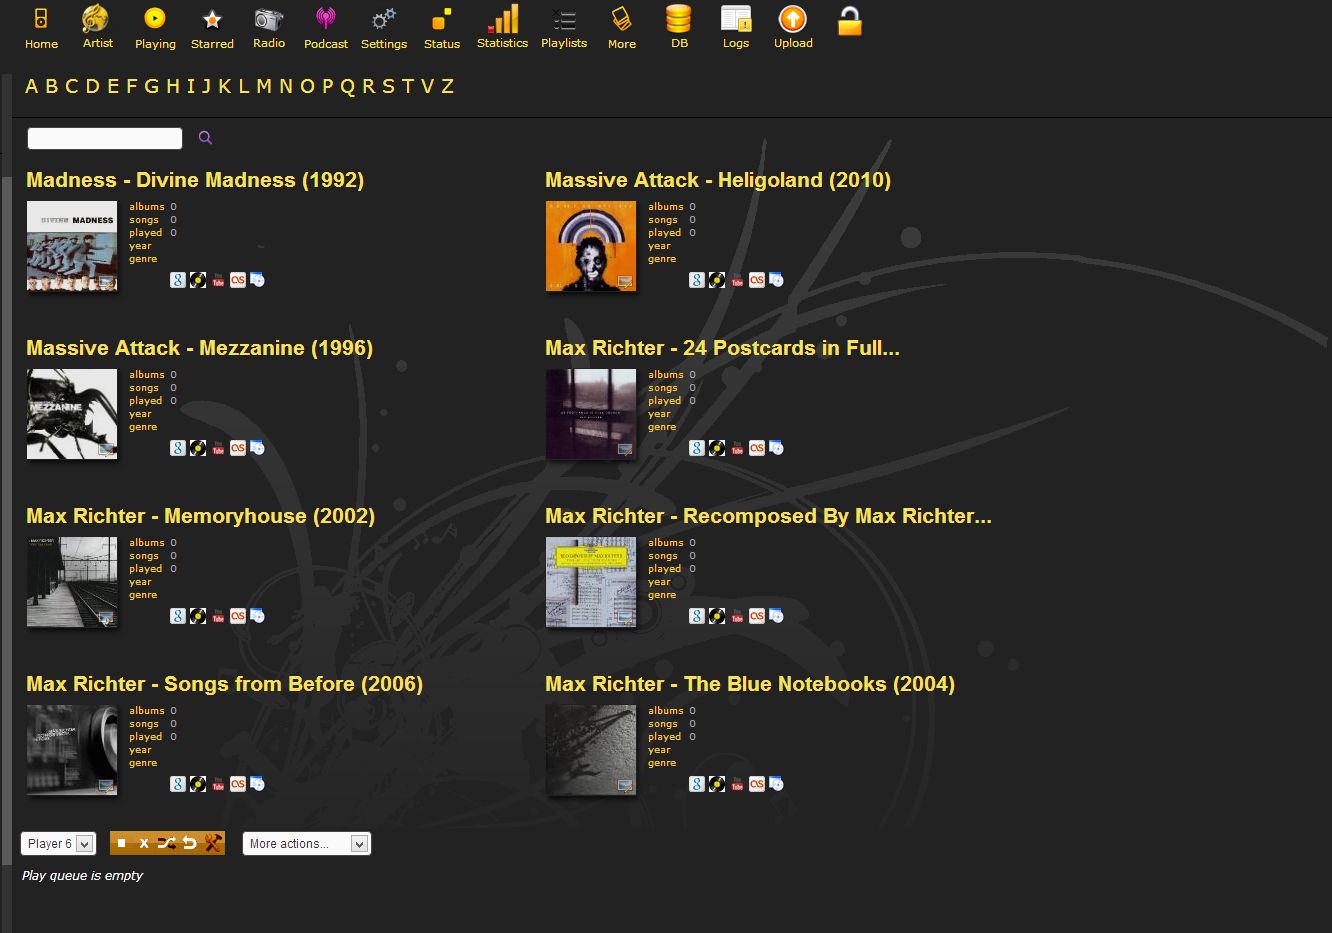Click Heligoland cover art thumbnail
1332x933 pixels.
point(591,246)
